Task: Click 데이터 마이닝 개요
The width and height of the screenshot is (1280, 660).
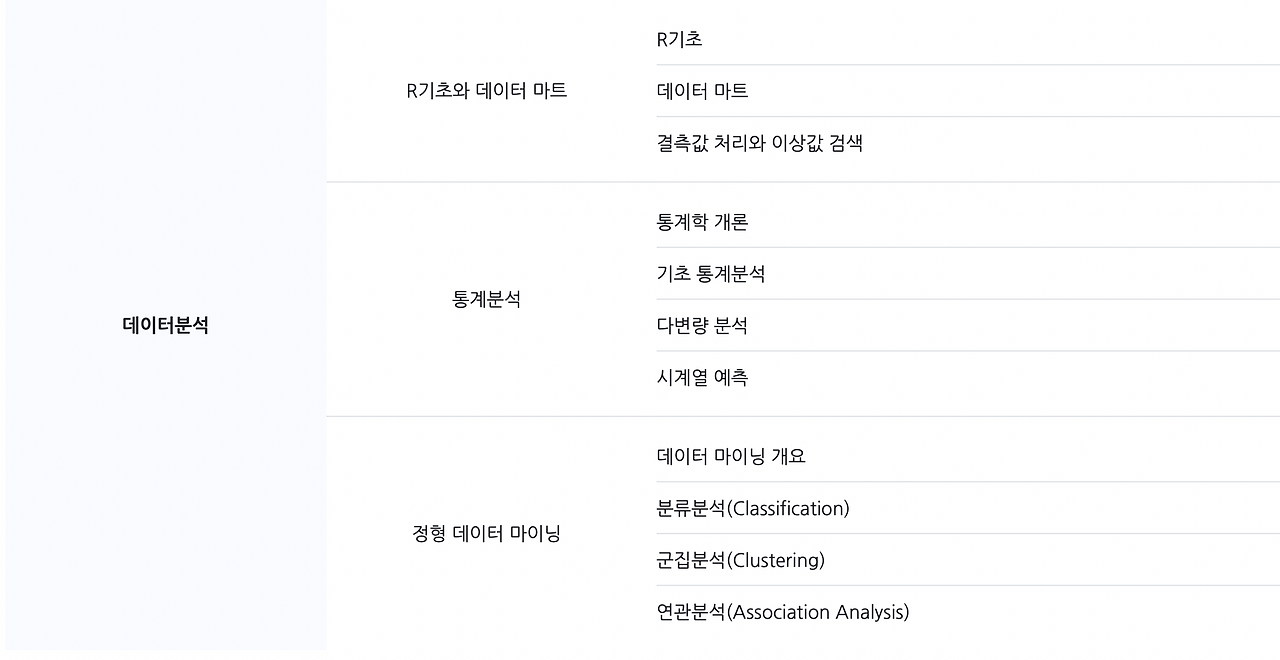Action: pos(731,456)
